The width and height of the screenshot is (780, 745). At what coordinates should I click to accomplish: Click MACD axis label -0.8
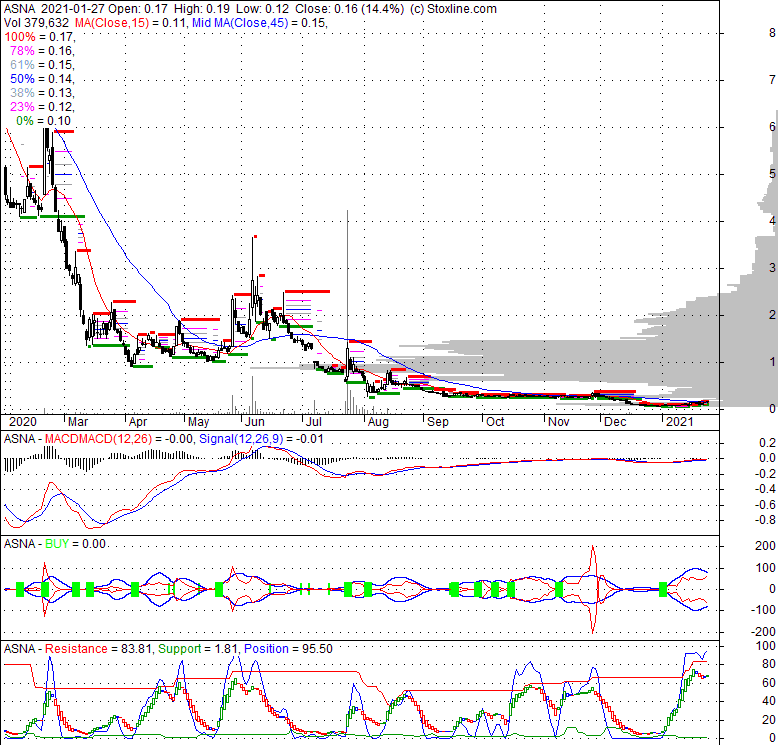coord(765,520)
